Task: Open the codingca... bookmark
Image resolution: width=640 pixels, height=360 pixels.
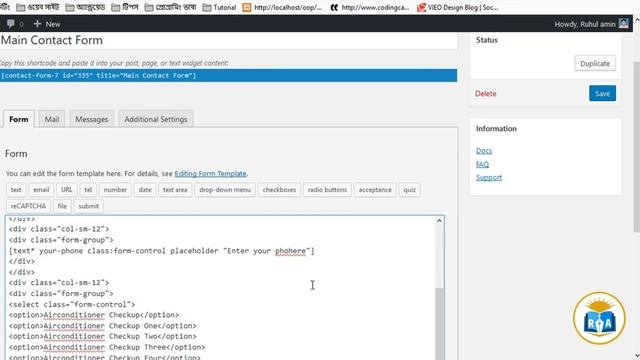Action: 370,7
